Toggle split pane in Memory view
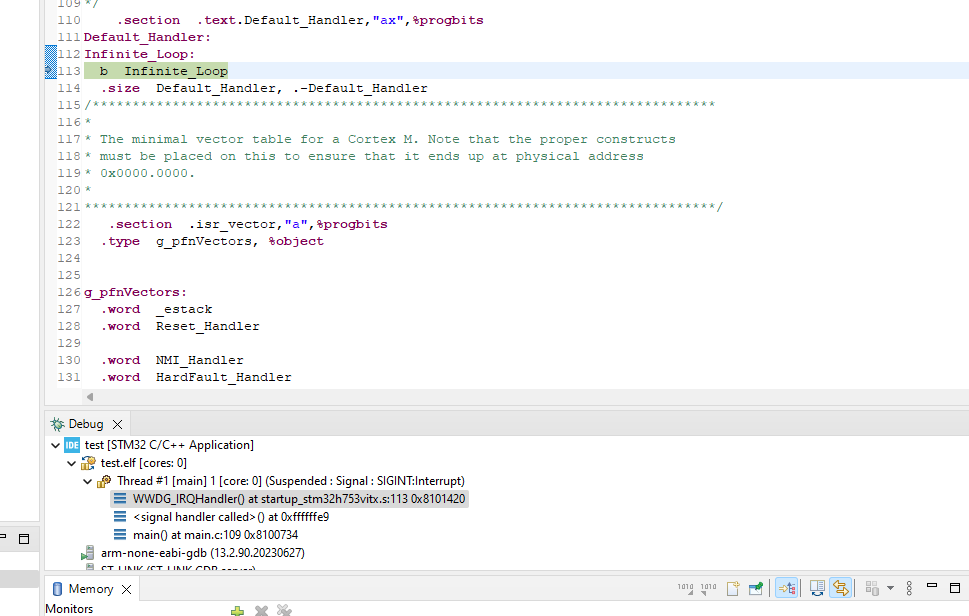 tap(817, 588)
